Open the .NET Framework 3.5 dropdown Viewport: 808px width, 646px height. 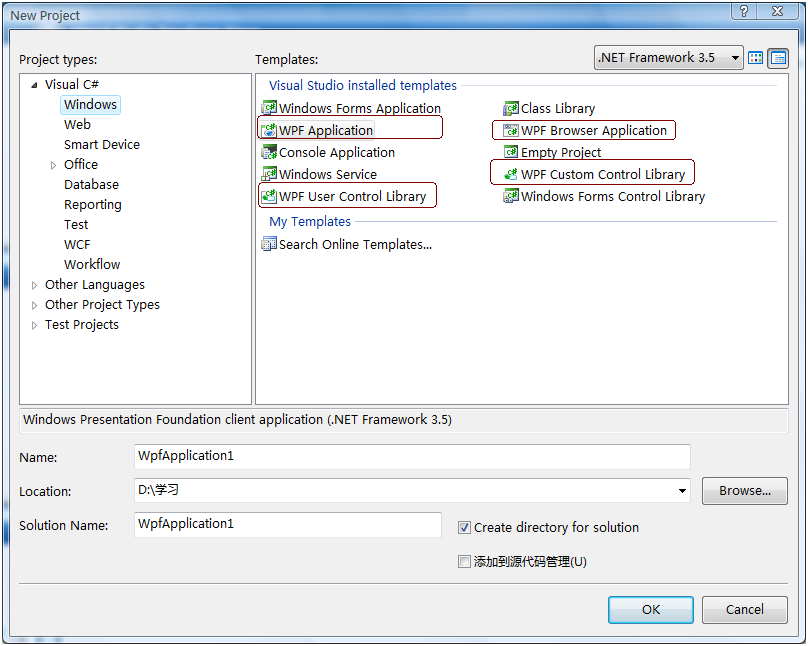coord(735,58)
